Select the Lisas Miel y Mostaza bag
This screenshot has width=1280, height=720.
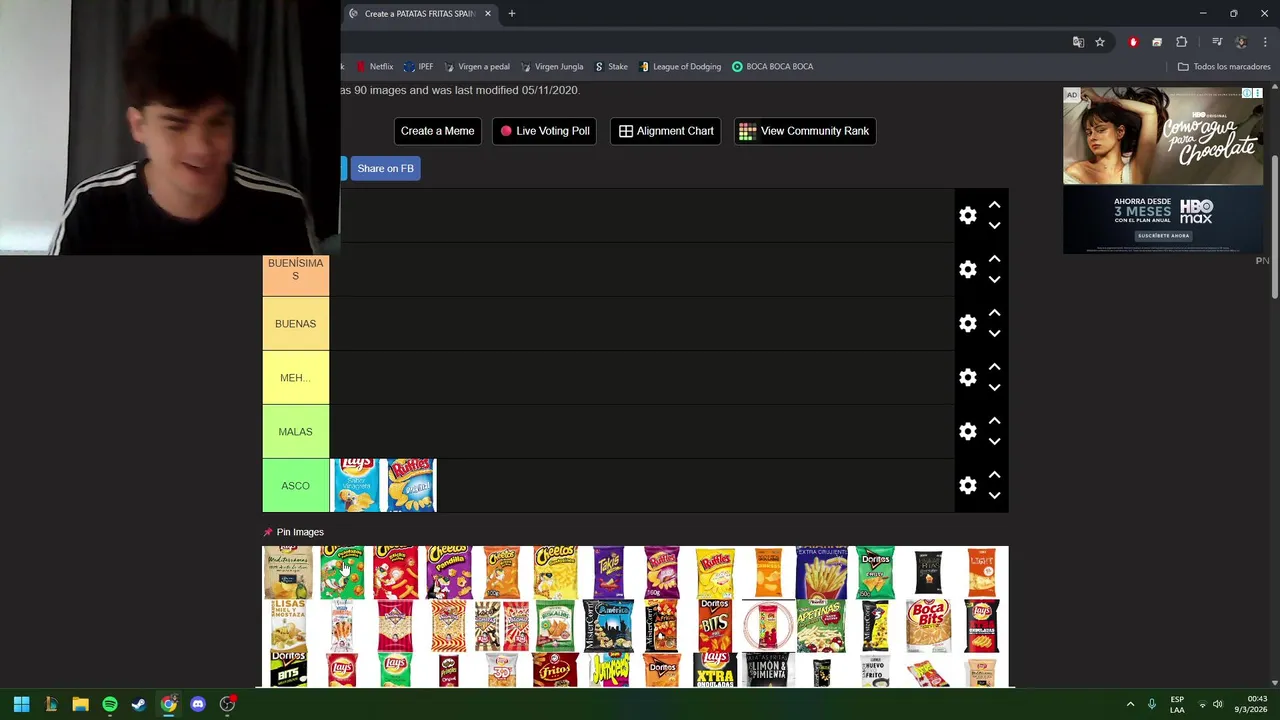tap(288, 626)
